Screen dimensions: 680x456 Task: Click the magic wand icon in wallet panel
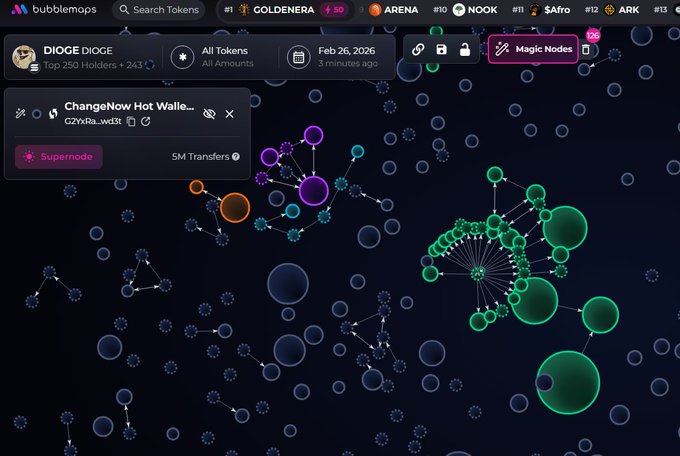tap(20, 114)
